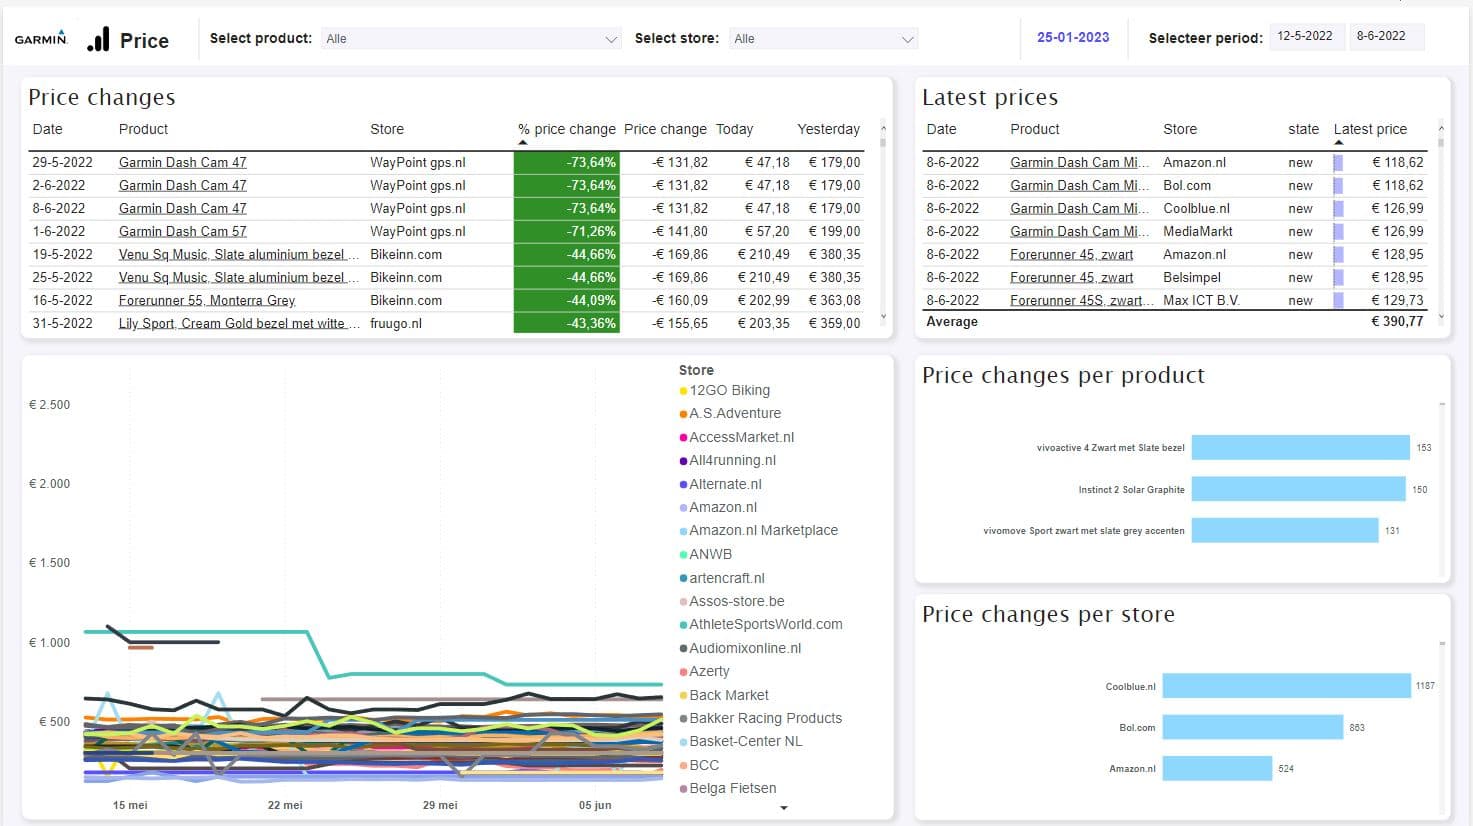Select Alternate.nl legend entry
The image size is (1473, 826).
pos(720,484)
